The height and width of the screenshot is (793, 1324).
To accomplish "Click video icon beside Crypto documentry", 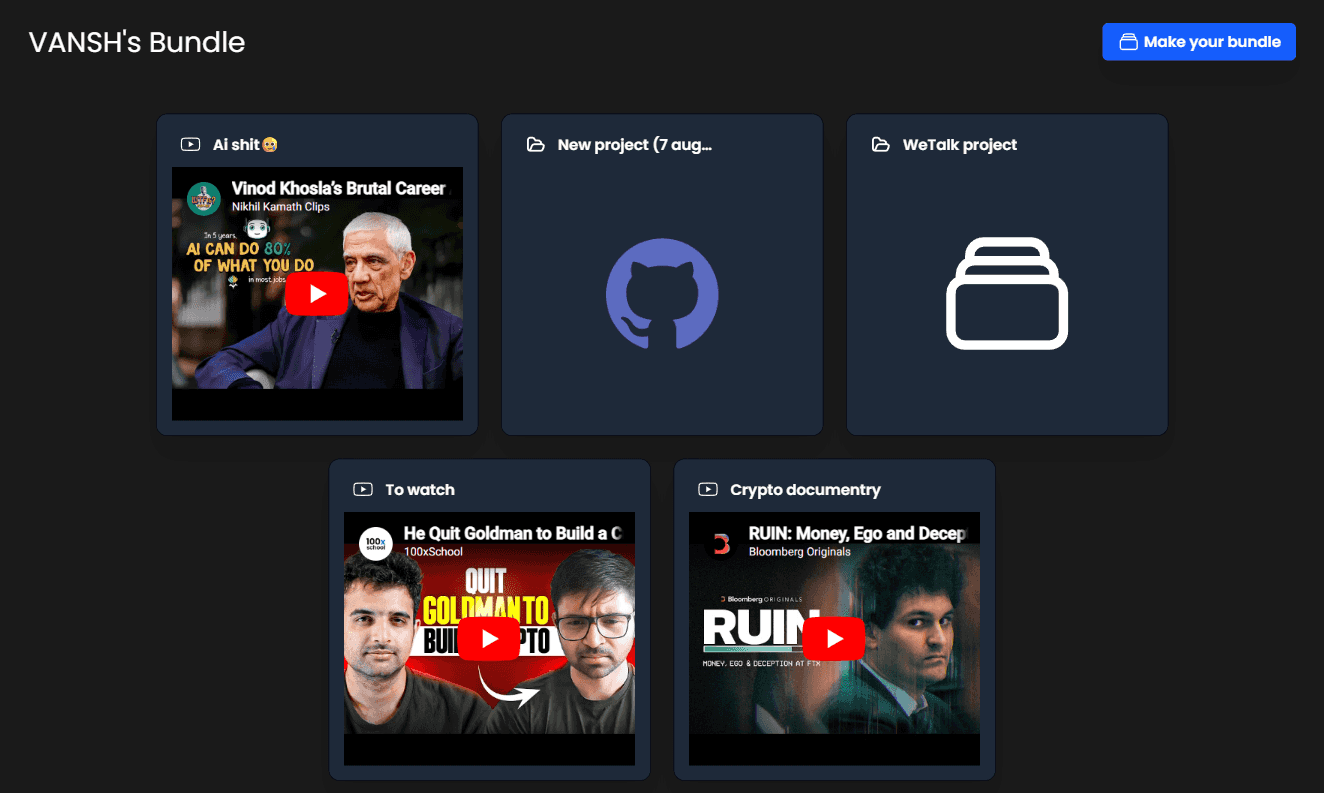I will tap(708, 490).
